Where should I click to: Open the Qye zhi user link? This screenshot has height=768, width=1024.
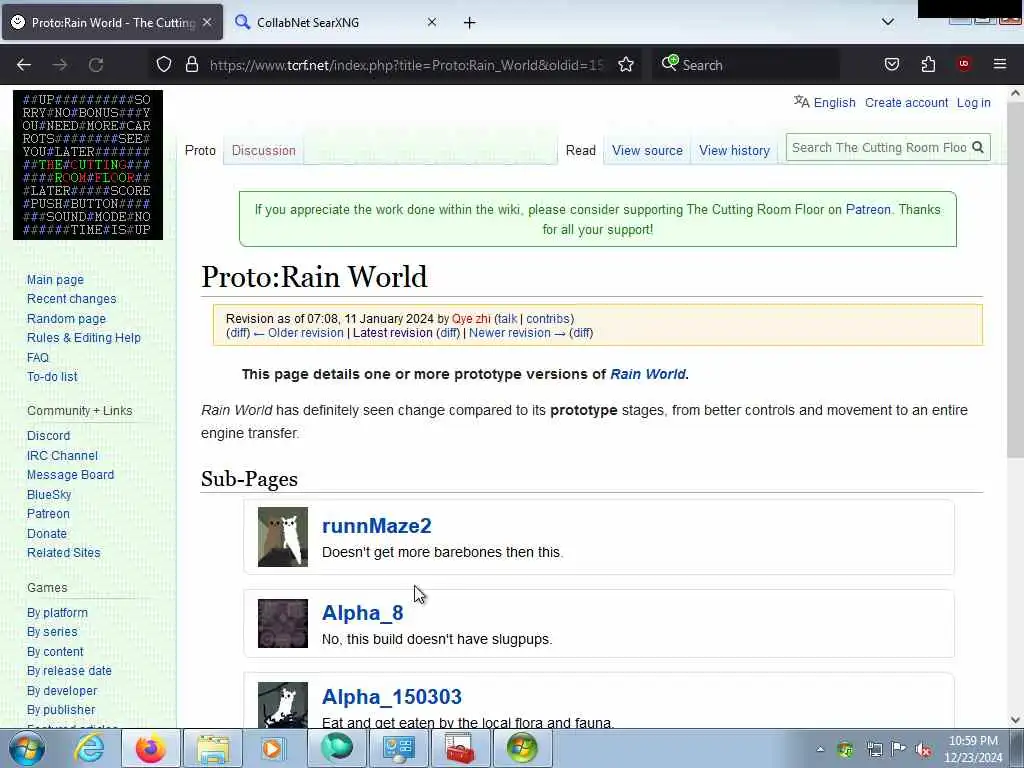471,319
